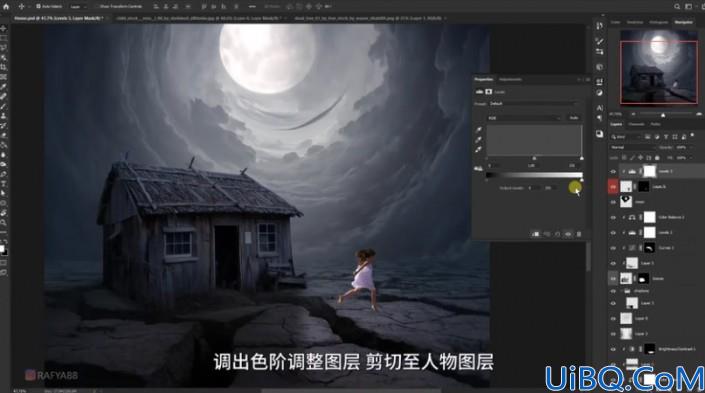
Task: Select the Crop tool in the toolbox
Action: (4, 67)
